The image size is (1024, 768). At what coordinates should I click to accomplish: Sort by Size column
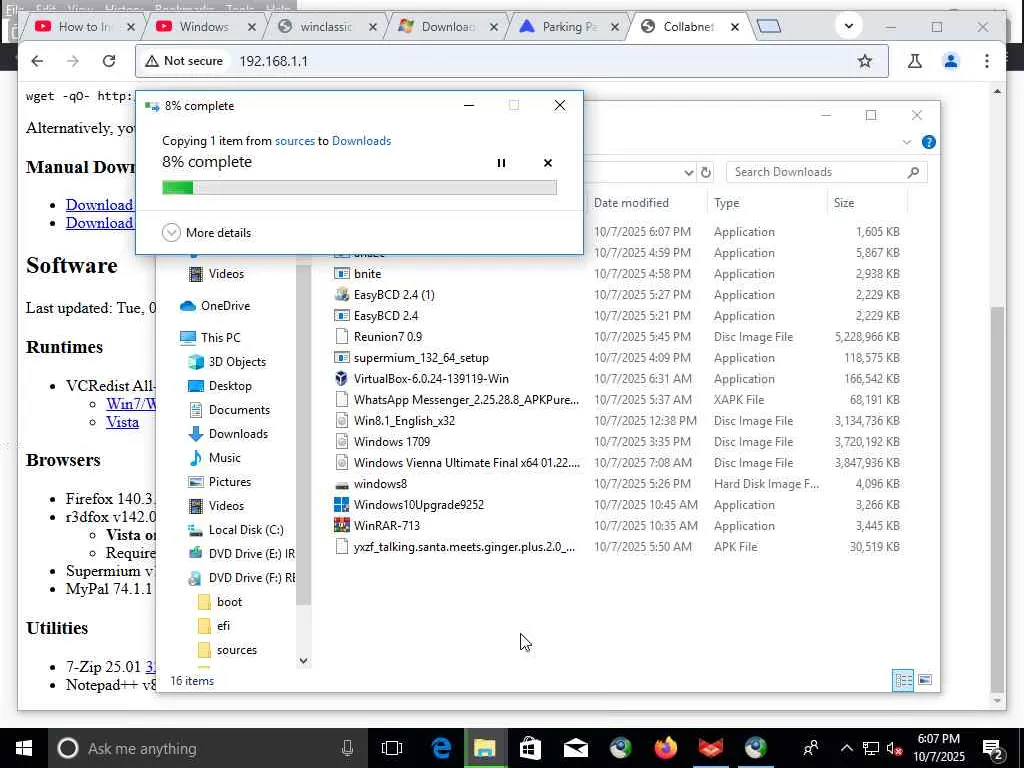[843, 203]
